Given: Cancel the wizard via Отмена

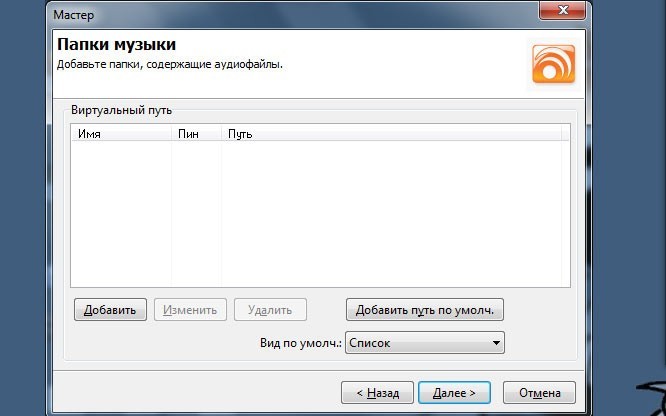Looking at the screenshot, I should pyautogui.click(x=539, y=392).
